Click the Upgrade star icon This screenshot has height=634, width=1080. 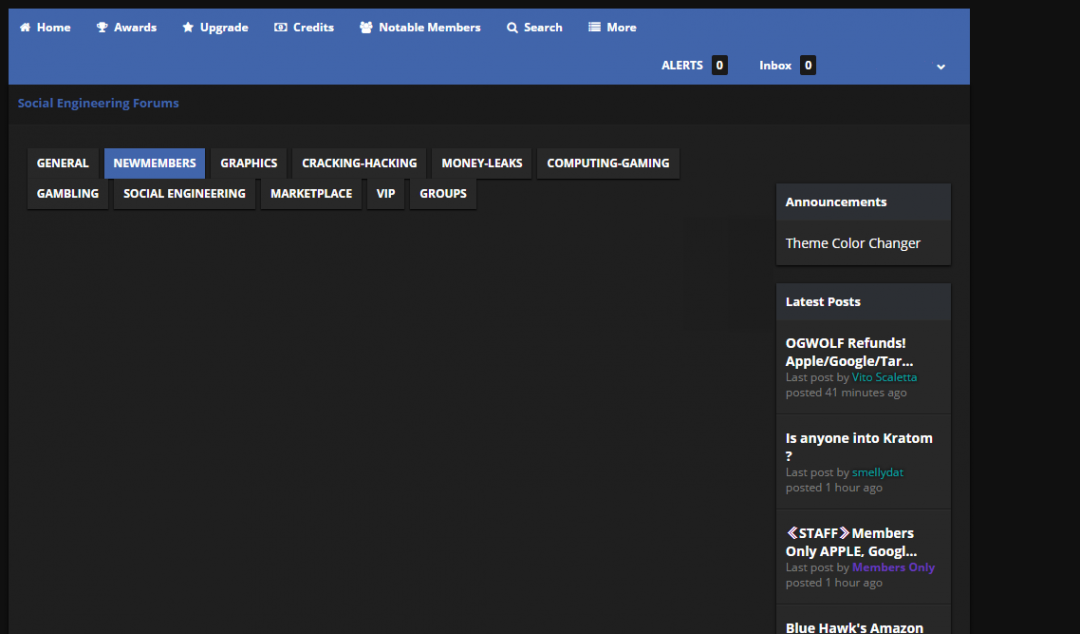188,28
